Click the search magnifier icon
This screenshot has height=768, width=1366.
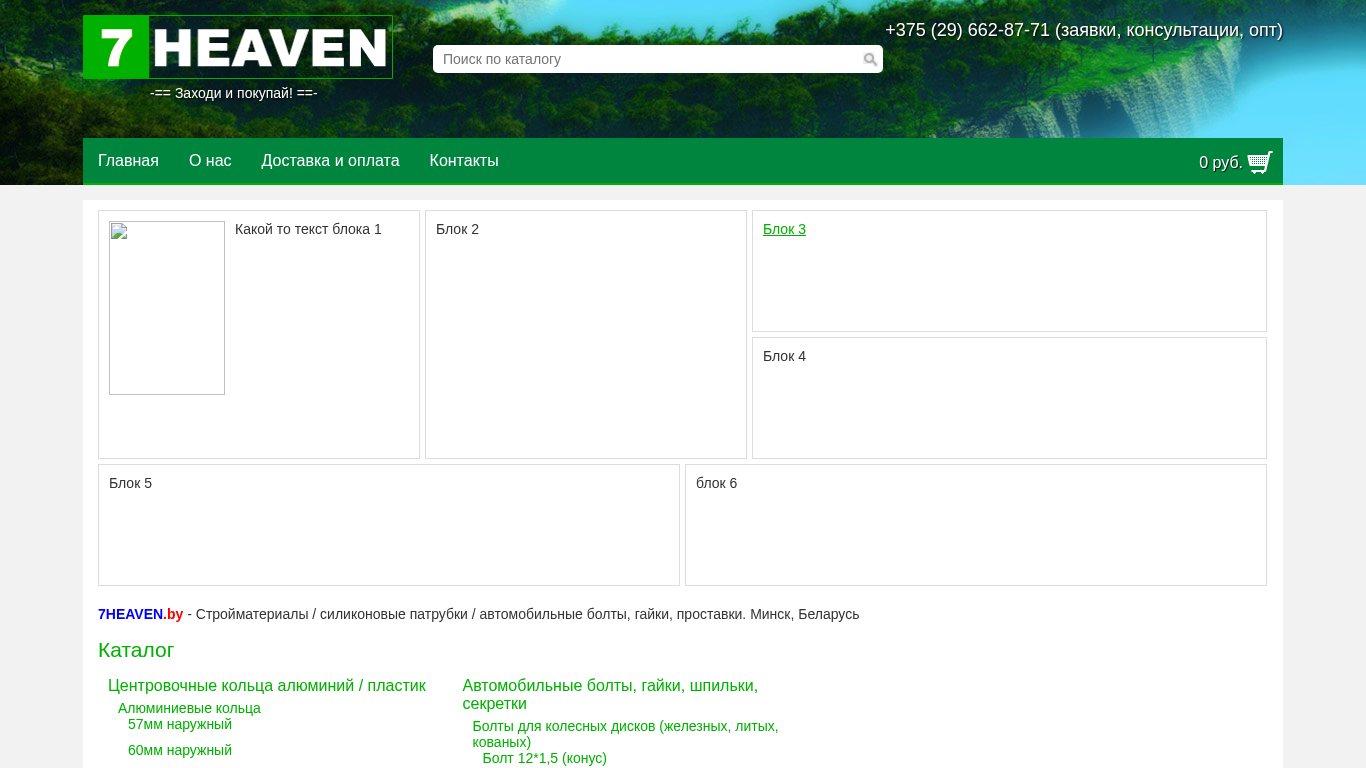pyautogui.click(x=870, y=60)
